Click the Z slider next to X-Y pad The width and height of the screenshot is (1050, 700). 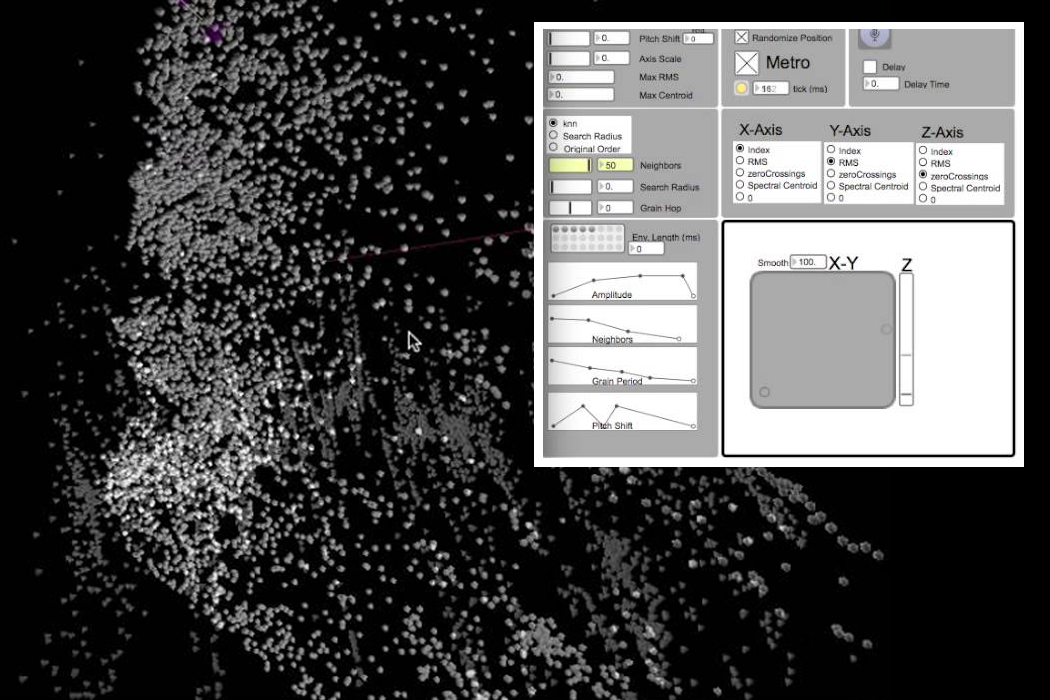907,340
